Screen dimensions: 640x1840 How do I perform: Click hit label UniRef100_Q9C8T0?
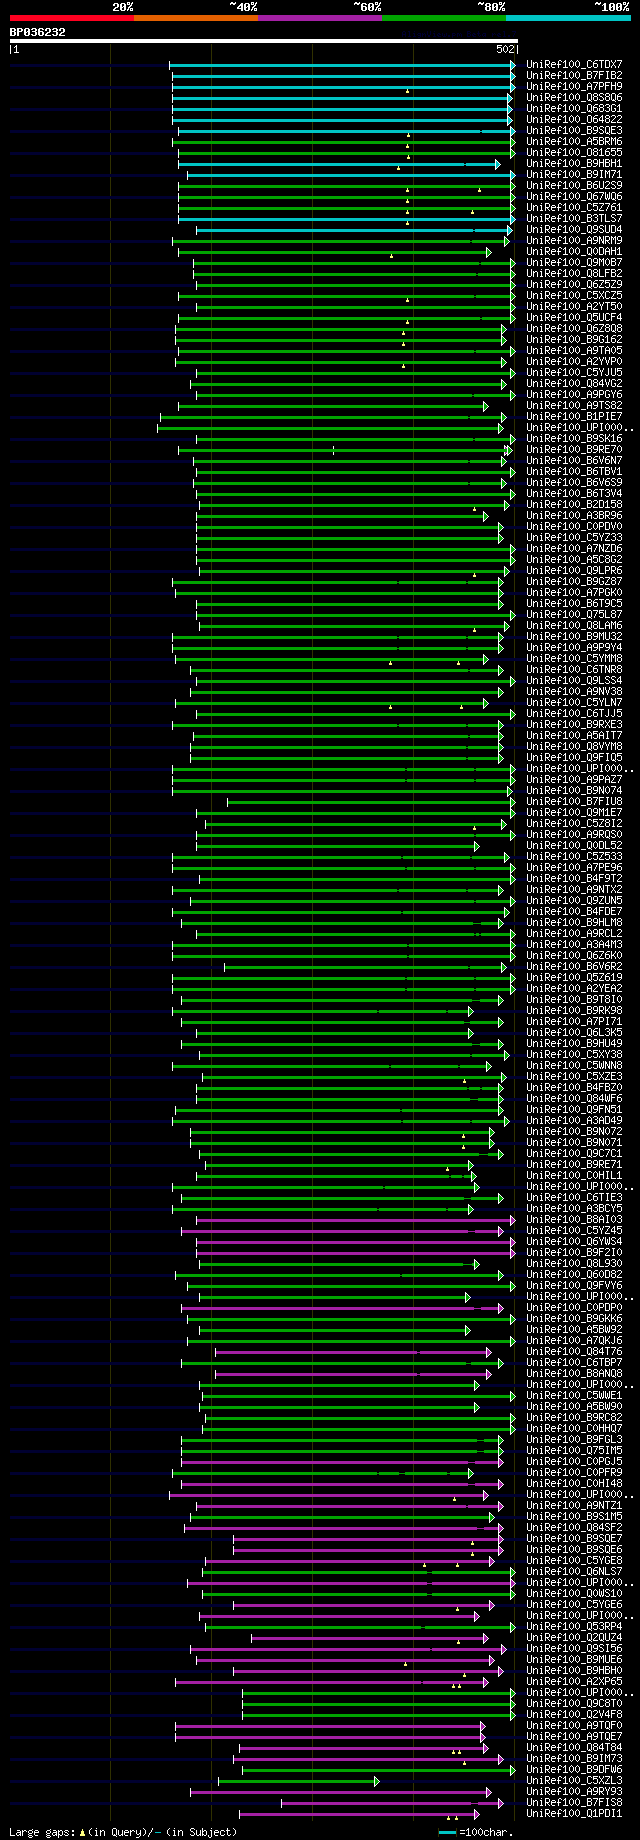[x=574, y=1703]
